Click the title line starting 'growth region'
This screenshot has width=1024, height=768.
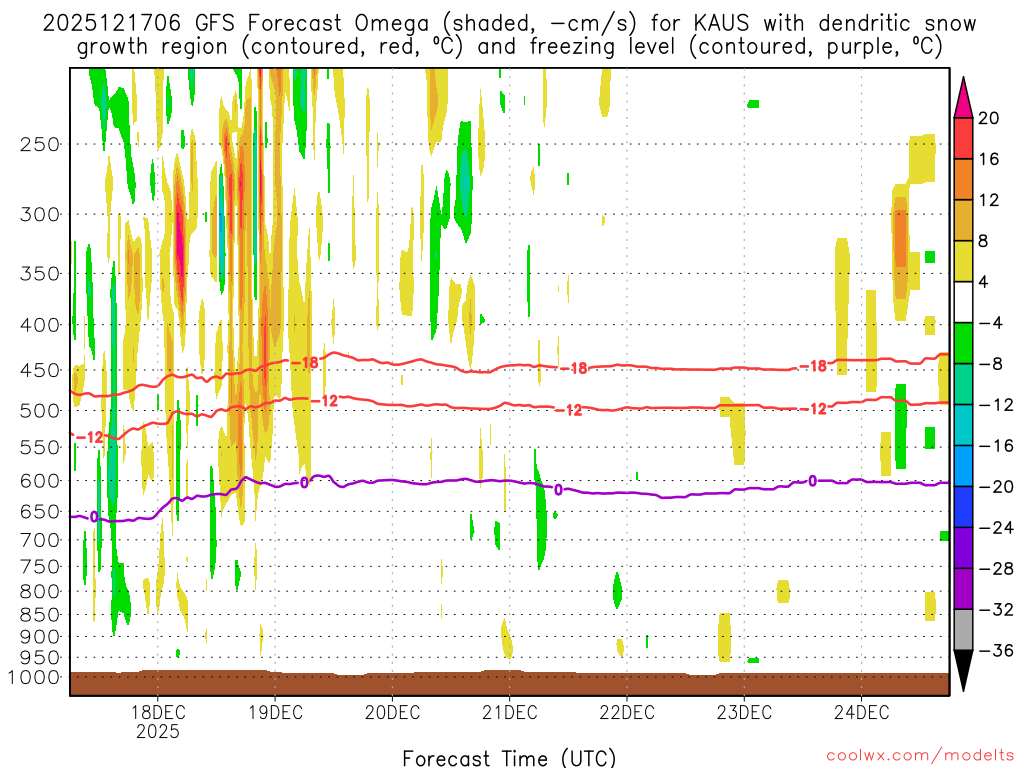click(x=509, y=47)
